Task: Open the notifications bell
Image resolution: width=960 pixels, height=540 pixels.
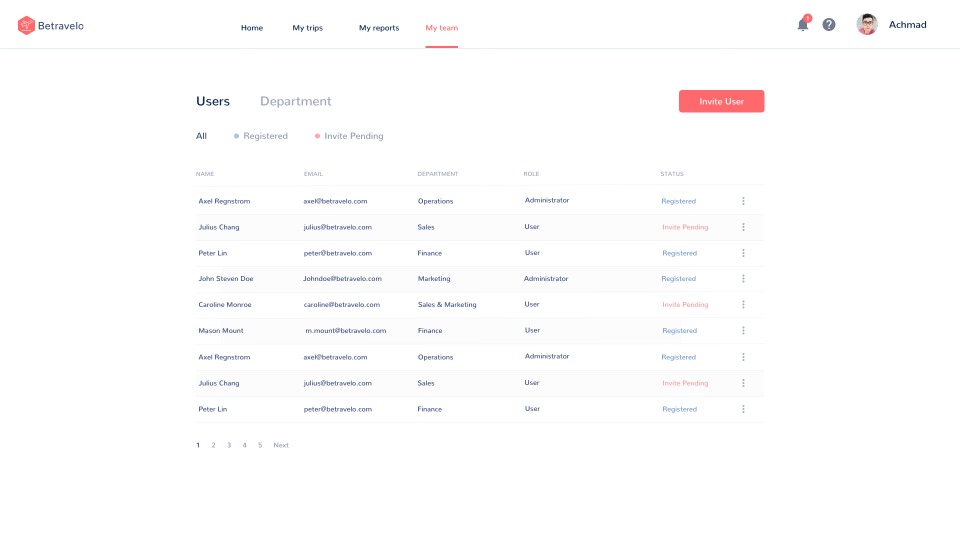Action: [x=803, y=24]
